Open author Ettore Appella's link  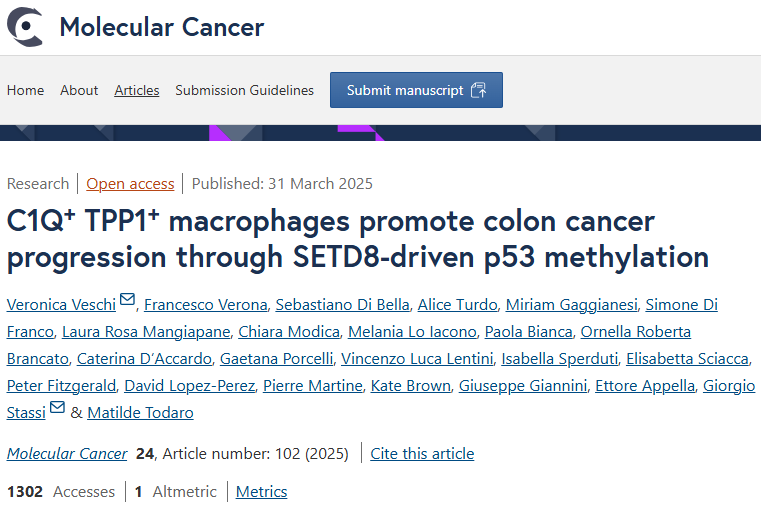click(645, 386)
